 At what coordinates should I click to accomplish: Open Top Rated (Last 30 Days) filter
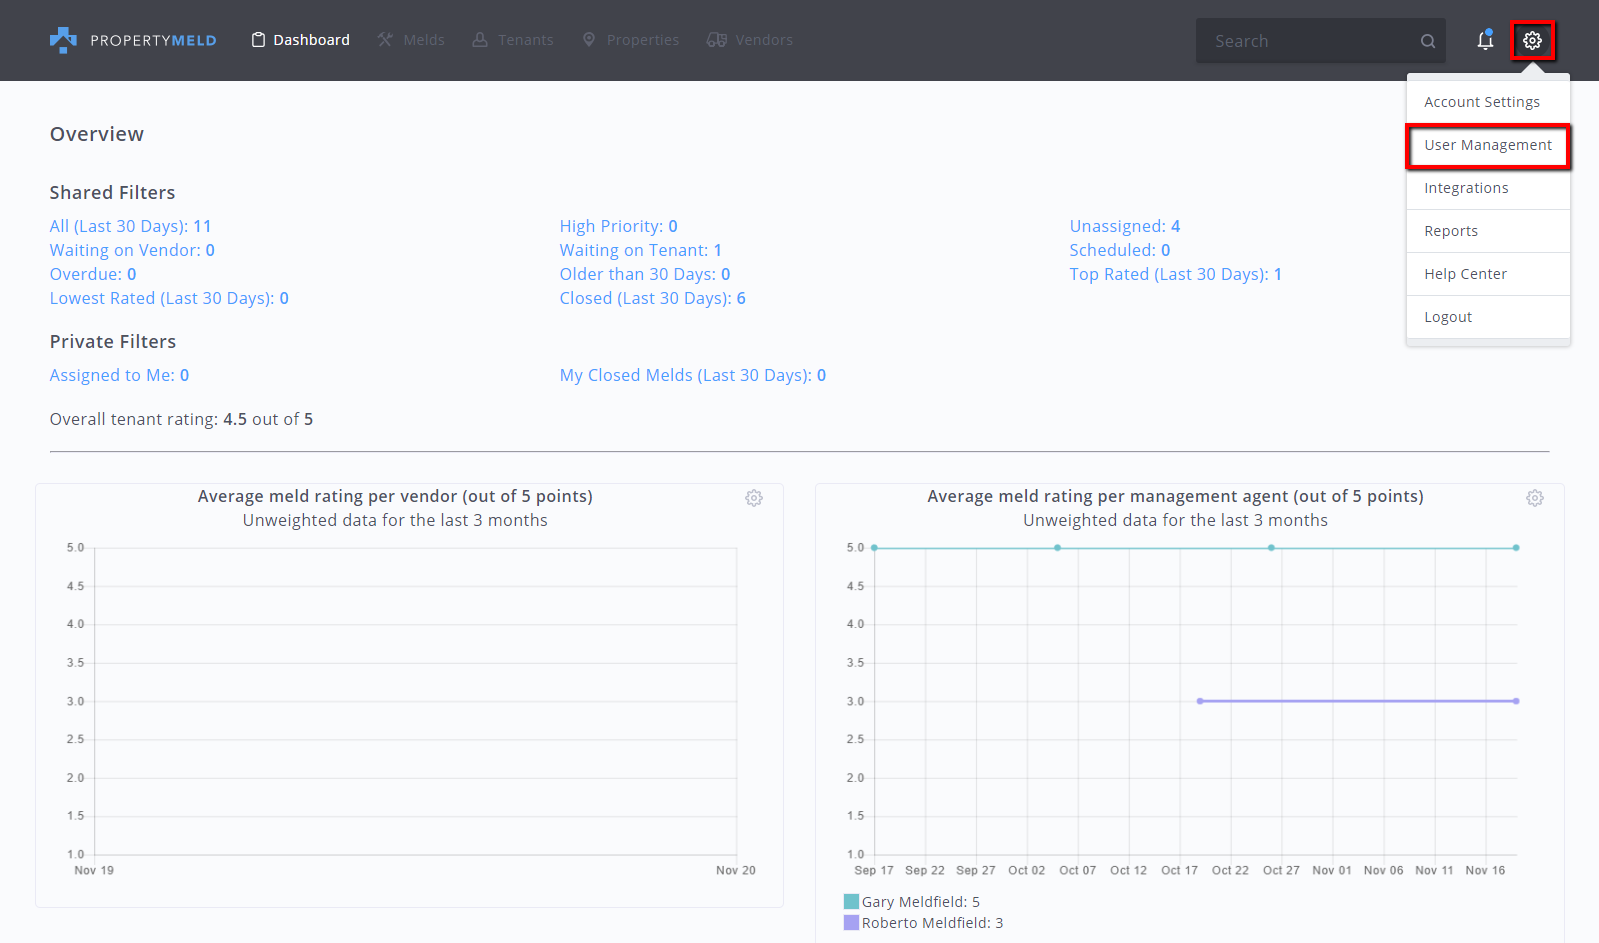pyautogui.click(x=1175, y=274)
